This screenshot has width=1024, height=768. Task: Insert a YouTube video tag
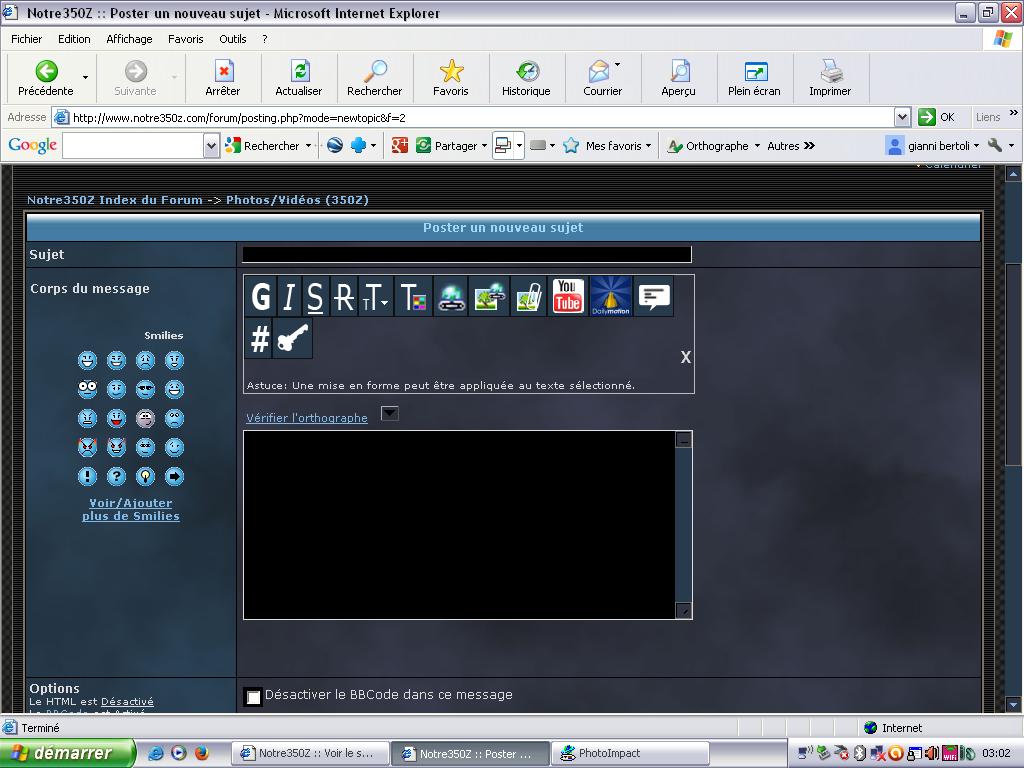click(x=568, y=297)
